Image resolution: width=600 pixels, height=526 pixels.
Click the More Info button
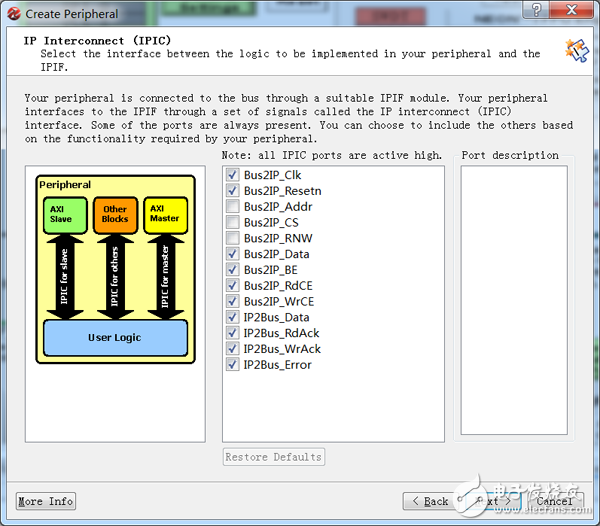[x=46, y=501]
